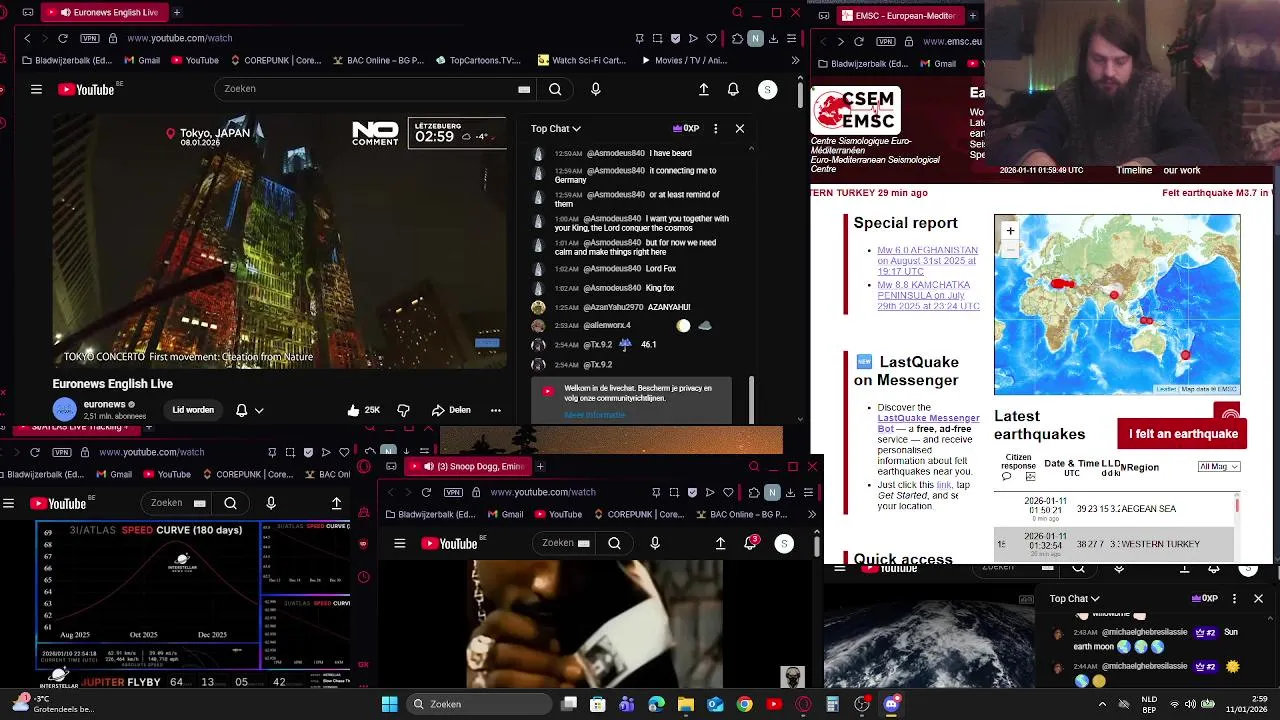
Task: Select the EMSC - European-Mediter tab
Action: 900,15
